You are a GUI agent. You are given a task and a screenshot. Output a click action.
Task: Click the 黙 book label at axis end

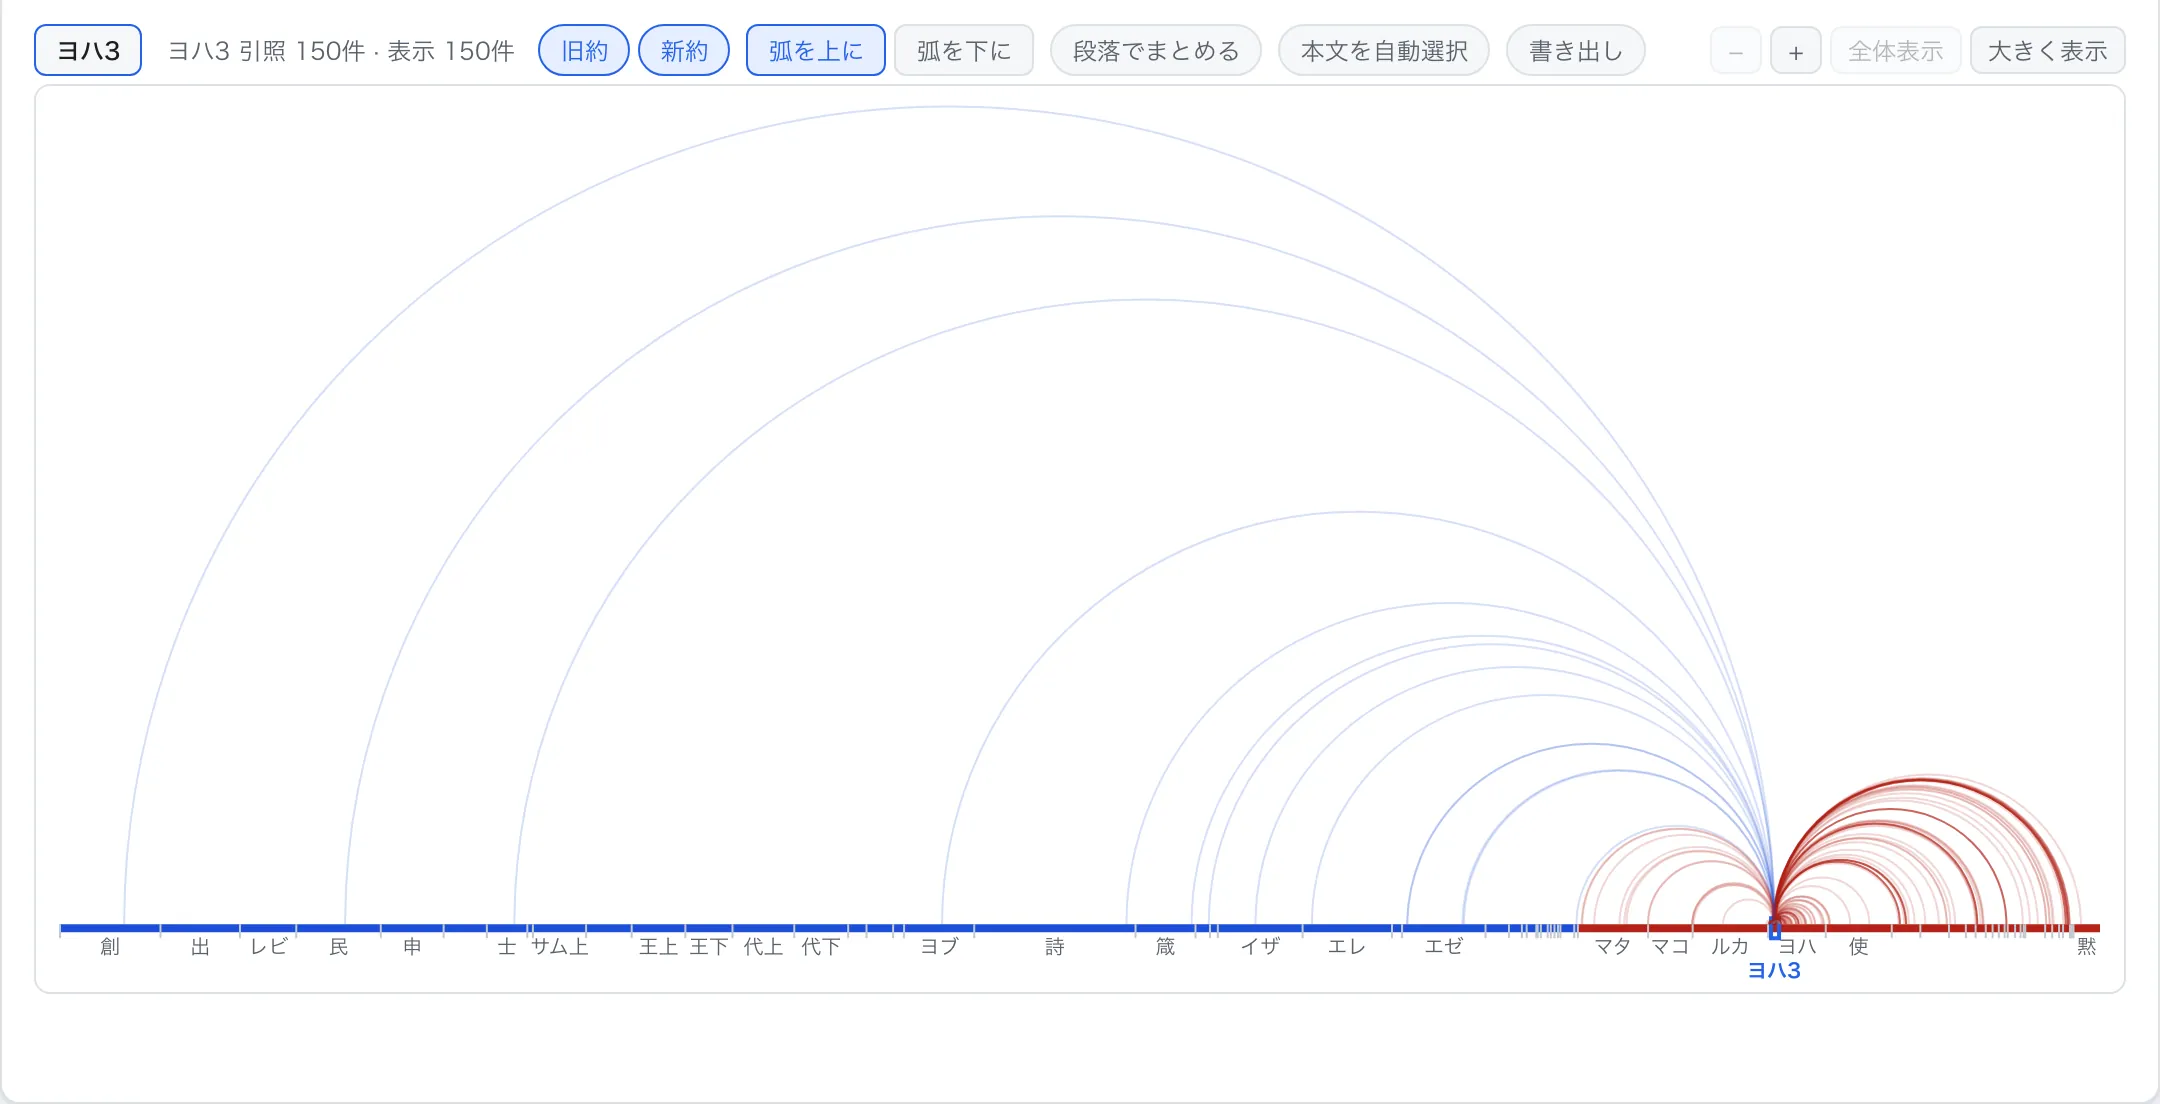tap(2086, 946)
